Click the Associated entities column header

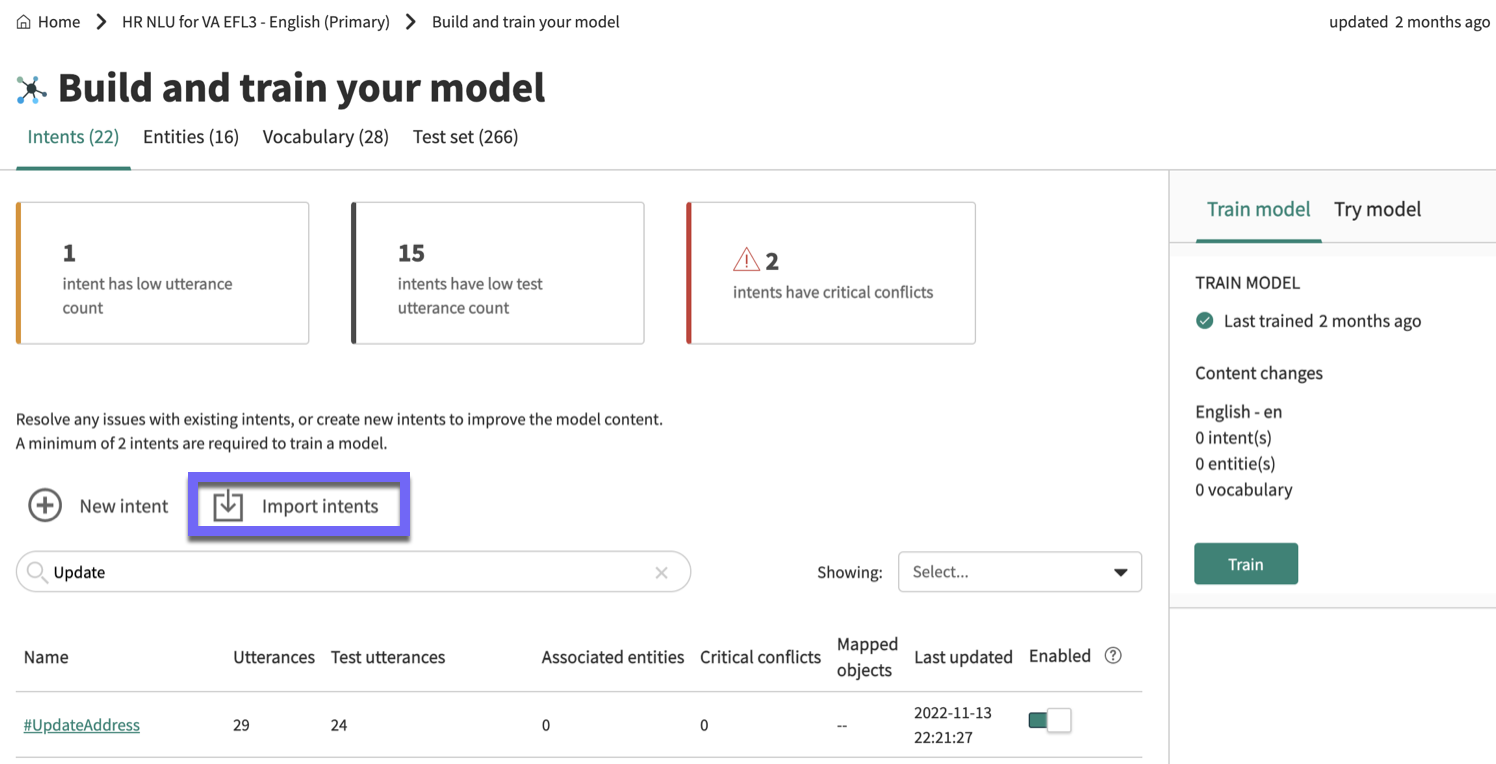click(x=613, y=657)
